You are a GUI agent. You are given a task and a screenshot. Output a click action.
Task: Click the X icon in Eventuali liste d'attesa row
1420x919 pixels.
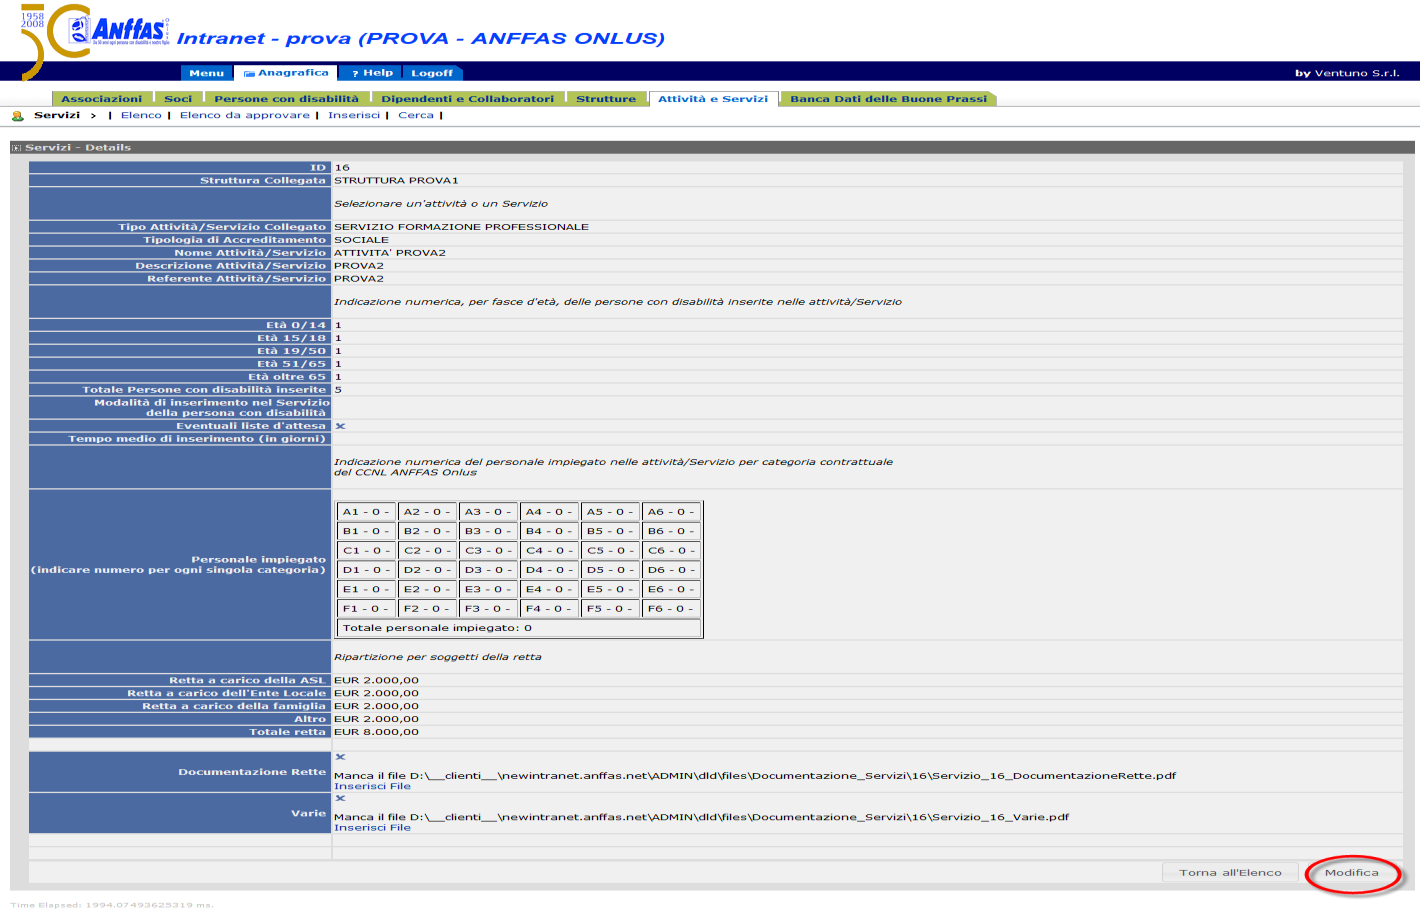(340, 426)
